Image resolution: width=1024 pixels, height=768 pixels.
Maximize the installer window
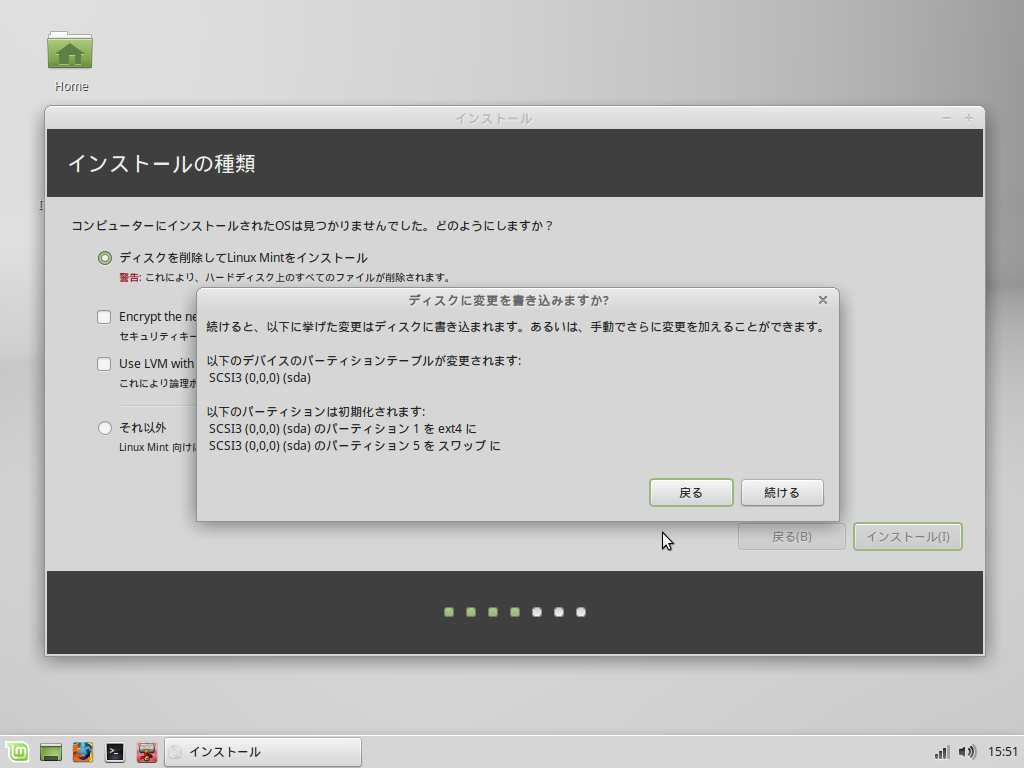point(969,118)
